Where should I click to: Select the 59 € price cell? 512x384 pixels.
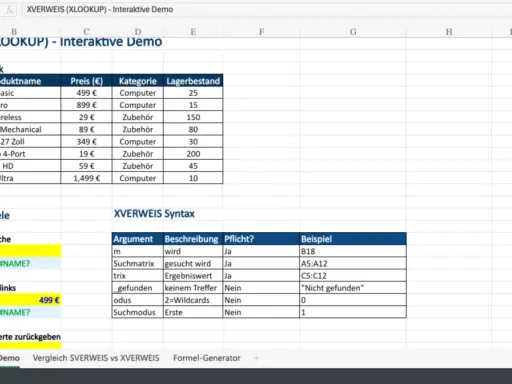pyautogui.click(x=86, y=166)
